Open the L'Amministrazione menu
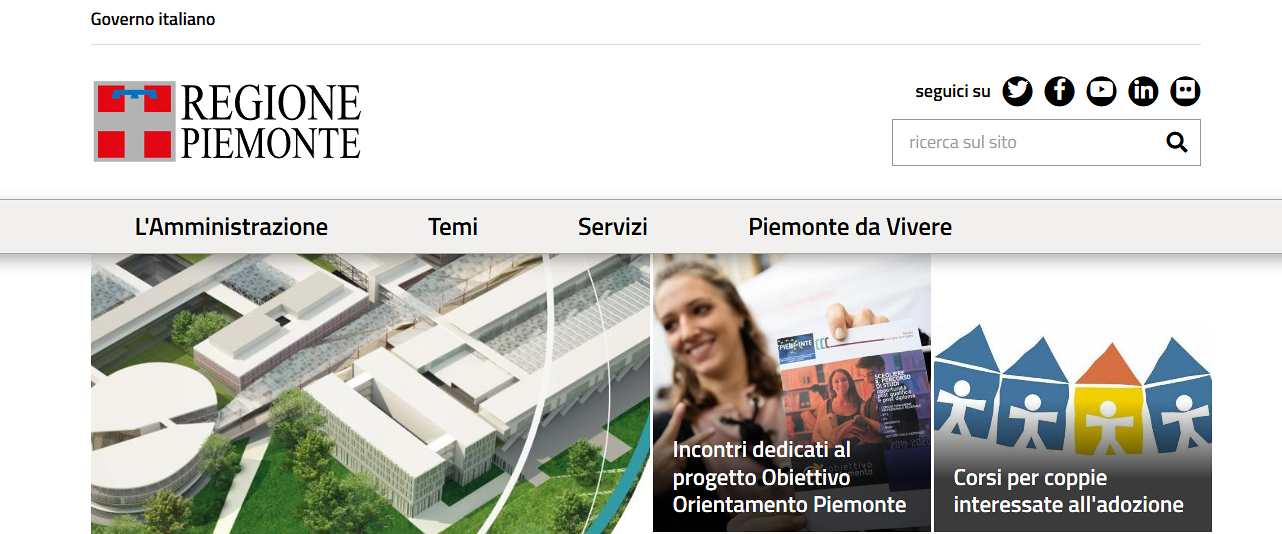 pos(231,227)
